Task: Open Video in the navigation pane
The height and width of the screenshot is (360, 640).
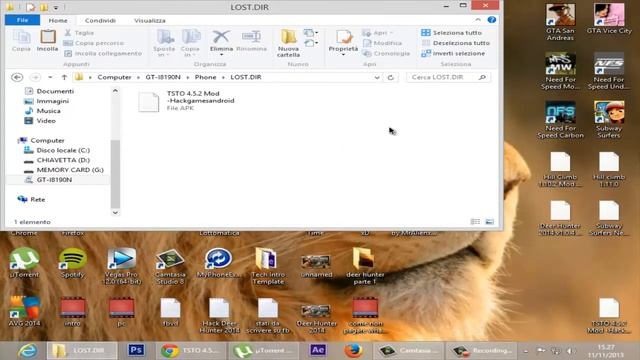Action: [x=40, y=121]
